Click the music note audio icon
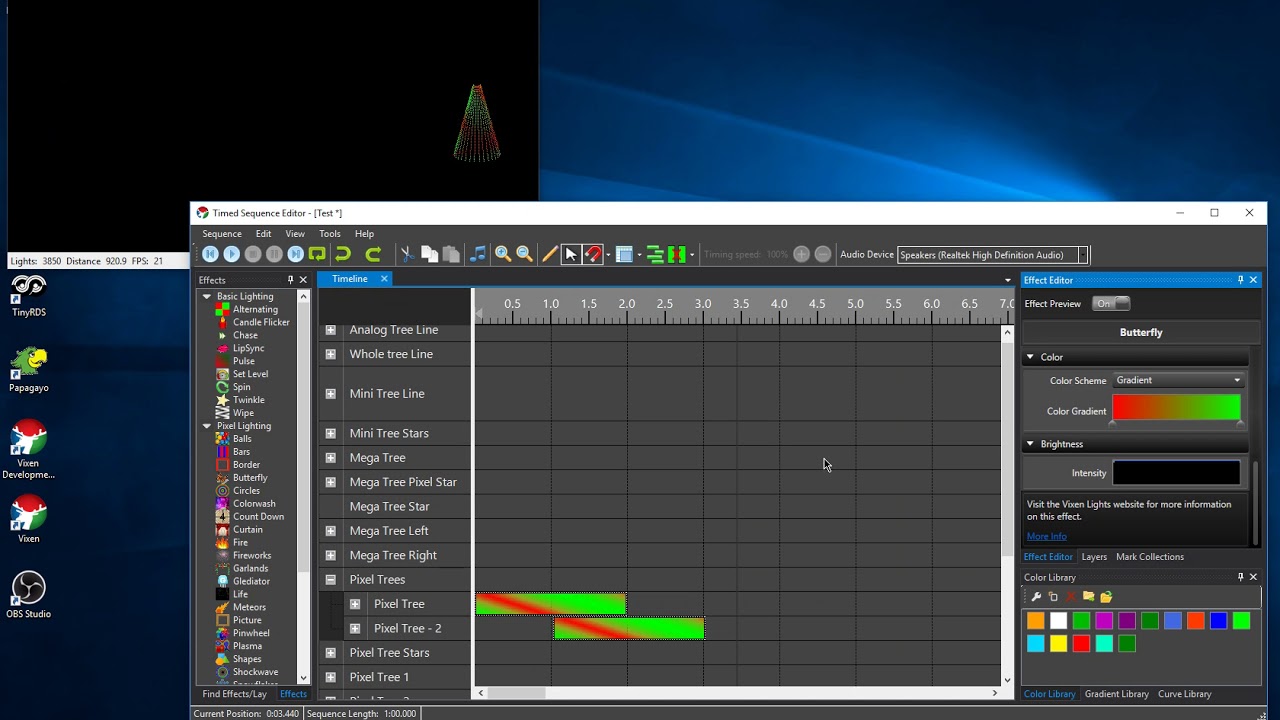 point(478,254)
